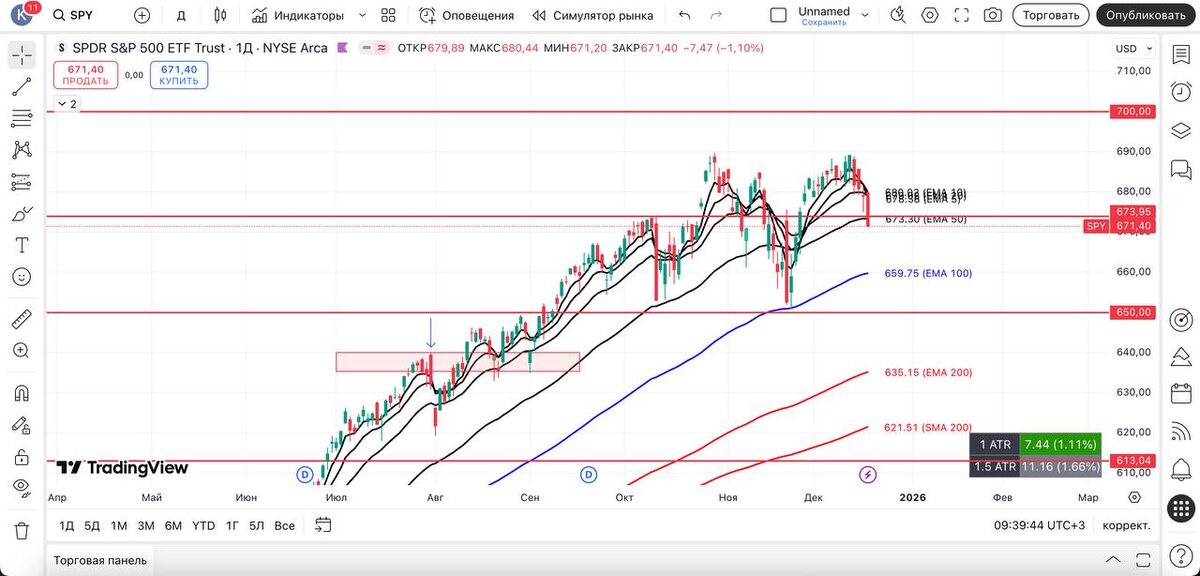
Task: Add a symbol to compare with plus icon
Action: tap(142, 15)
